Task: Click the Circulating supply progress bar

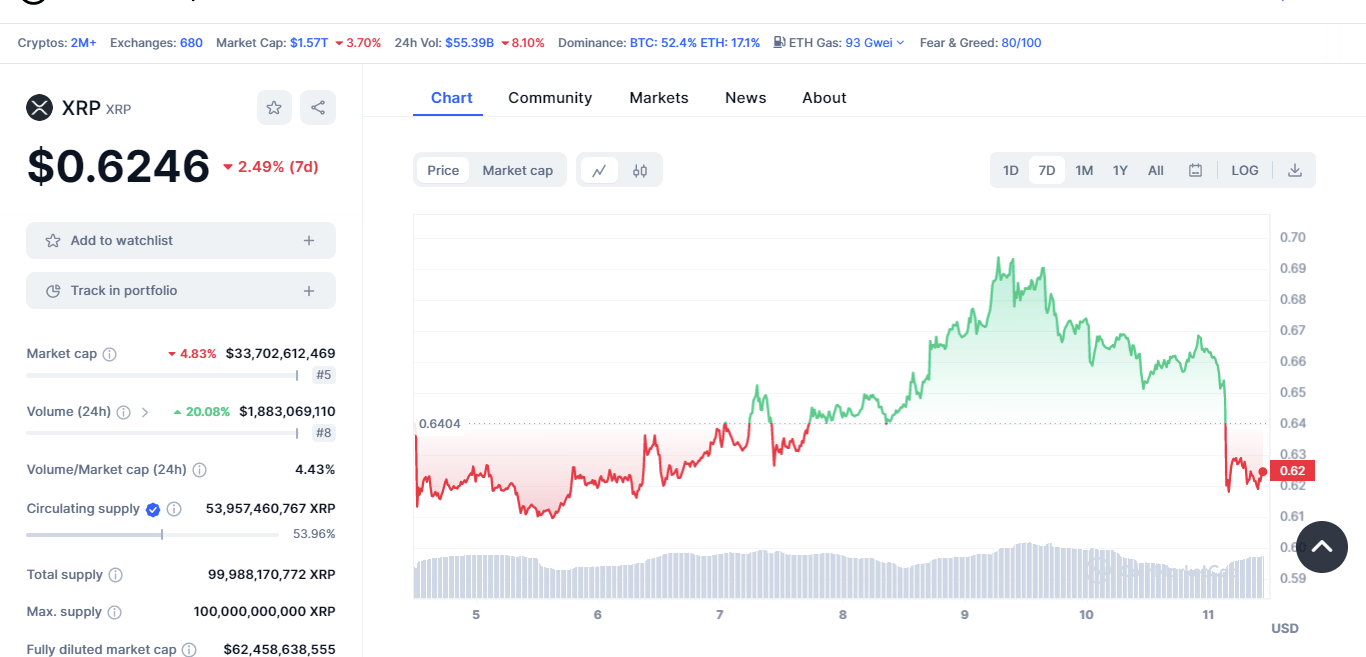Action: coord(152,535)
